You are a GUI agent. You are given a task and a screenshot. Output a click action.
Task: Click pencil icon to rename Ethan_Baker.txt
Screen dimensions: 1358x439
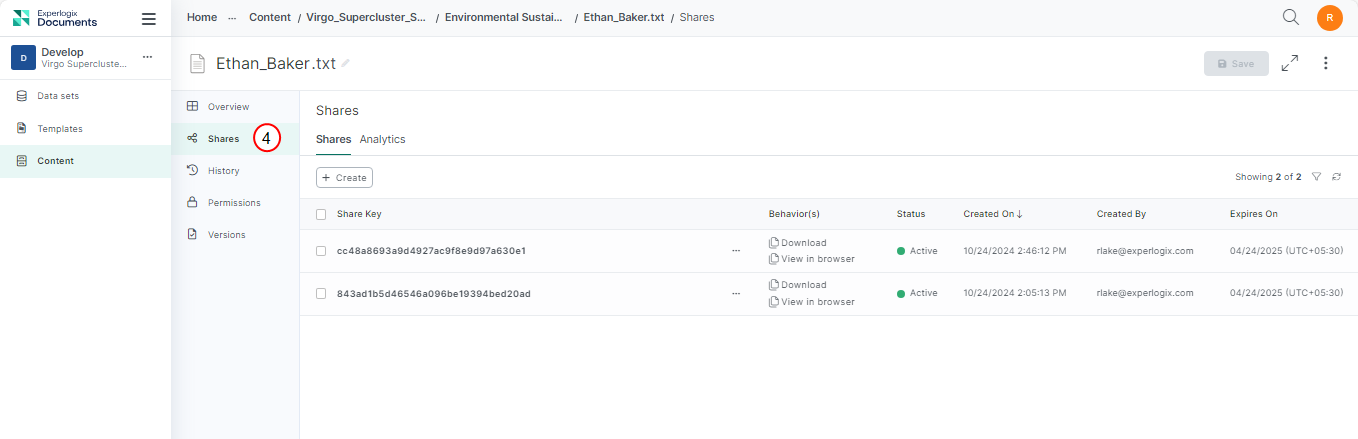346,63
